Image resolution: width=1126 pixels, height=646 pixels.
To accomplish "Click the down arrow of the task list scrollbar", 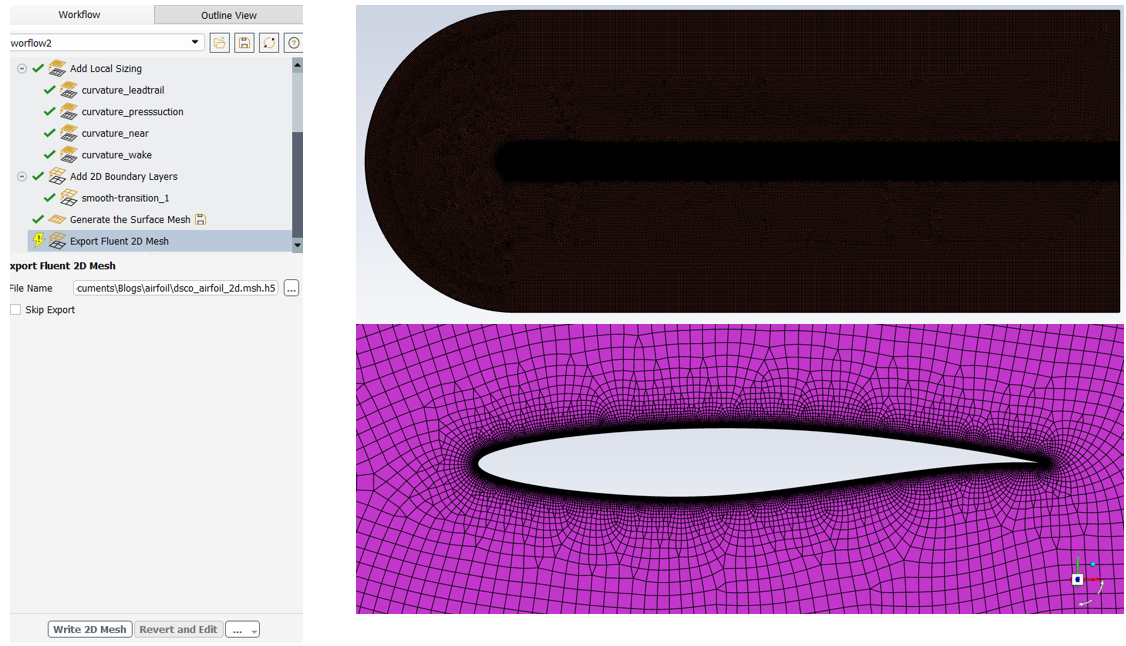I will tap(297, 245).
